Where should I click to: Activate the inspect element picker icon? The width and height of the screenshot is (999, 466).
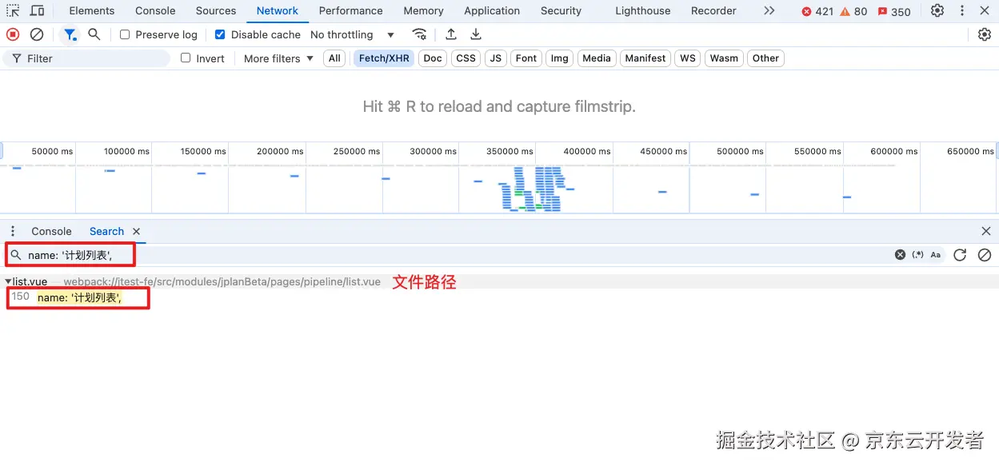[x=13, y=11]
